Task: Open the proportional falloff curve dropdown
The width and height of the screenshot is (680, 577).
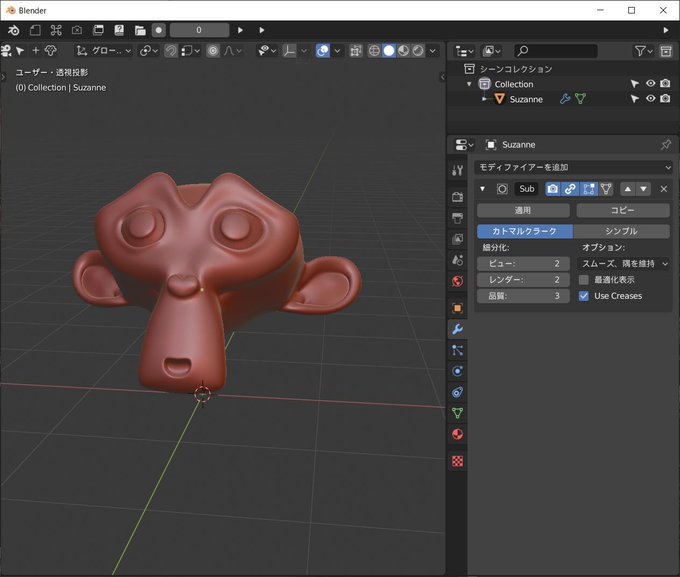Action: click(x=233, y=51)
